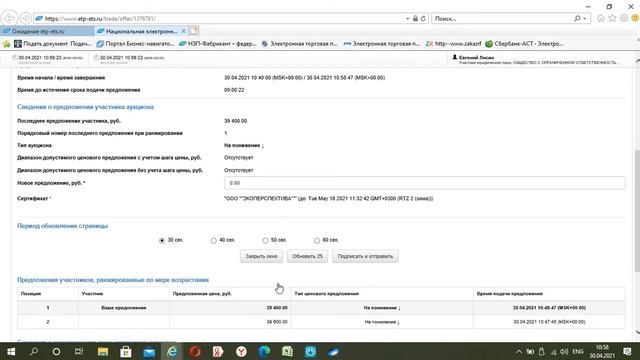The image size is (640, 360).
Task: Open Сбербанк-АСТ bookmark
Action: tap(524, 44)
